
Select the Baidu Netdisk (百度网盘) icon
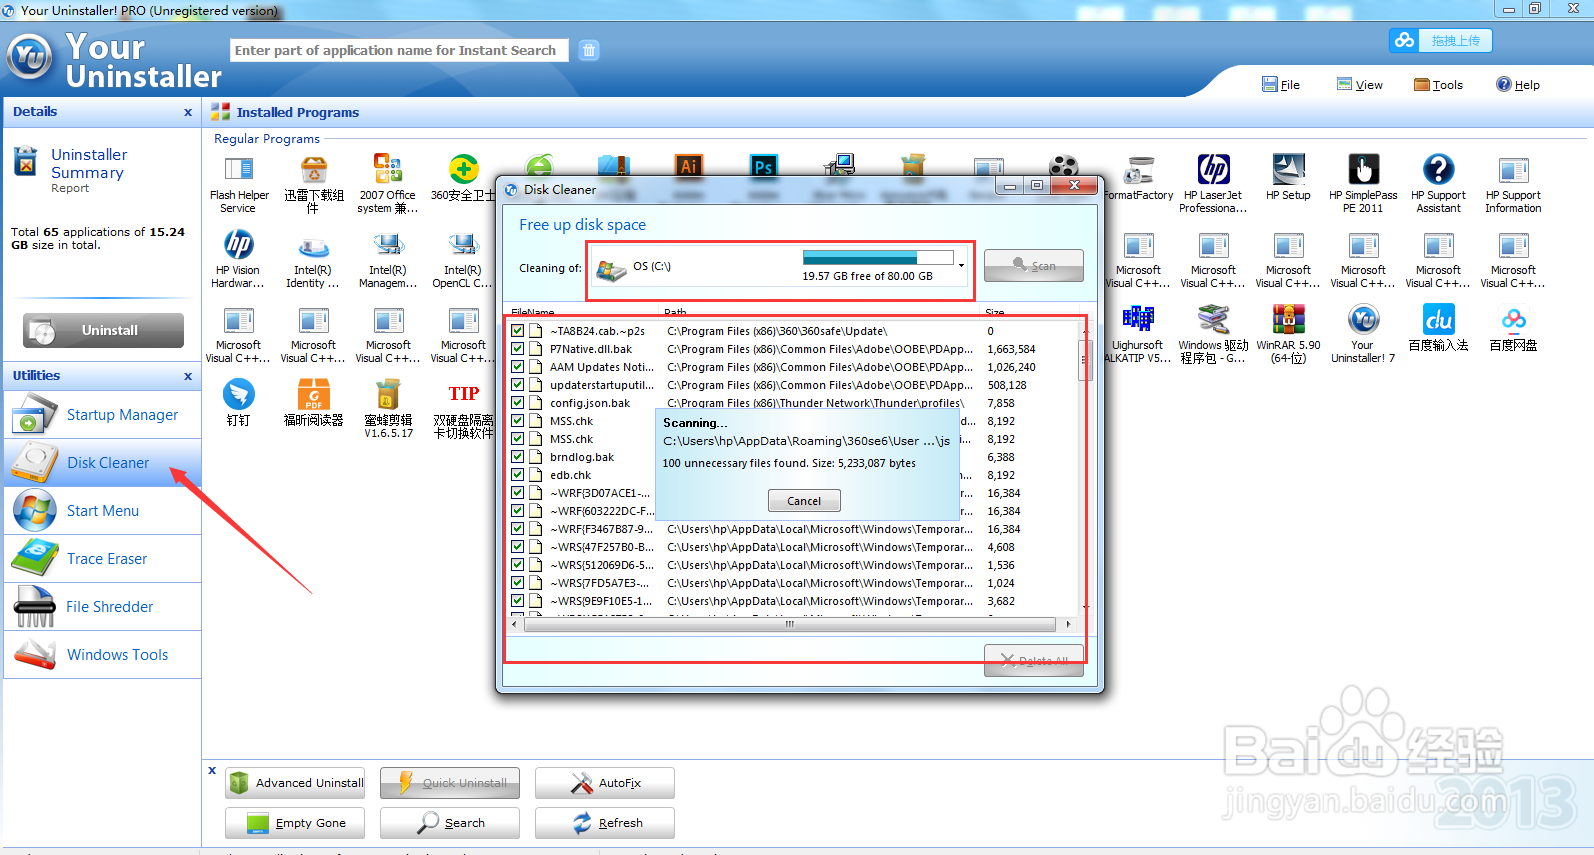click(1513, 328)
